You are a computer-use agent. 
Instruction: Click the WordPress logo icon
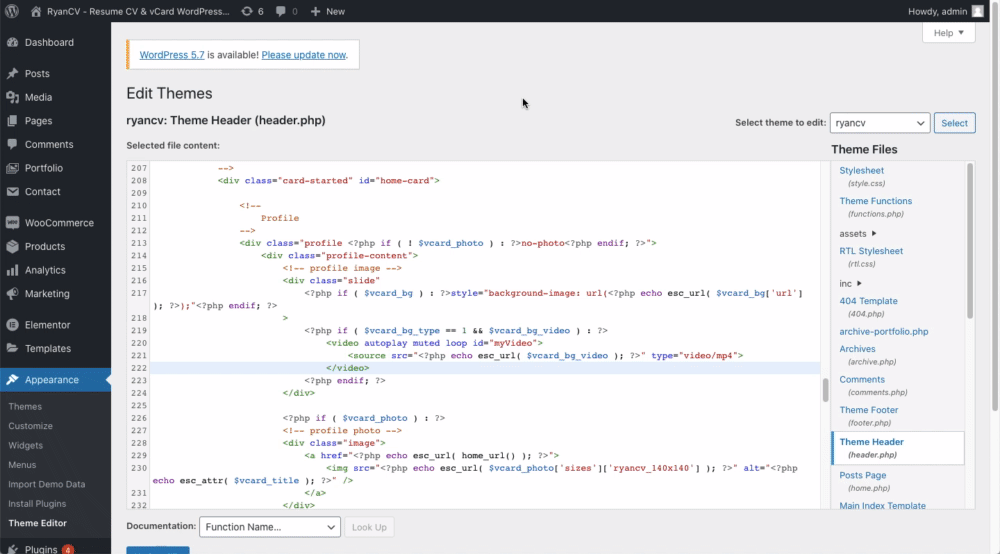12,11
